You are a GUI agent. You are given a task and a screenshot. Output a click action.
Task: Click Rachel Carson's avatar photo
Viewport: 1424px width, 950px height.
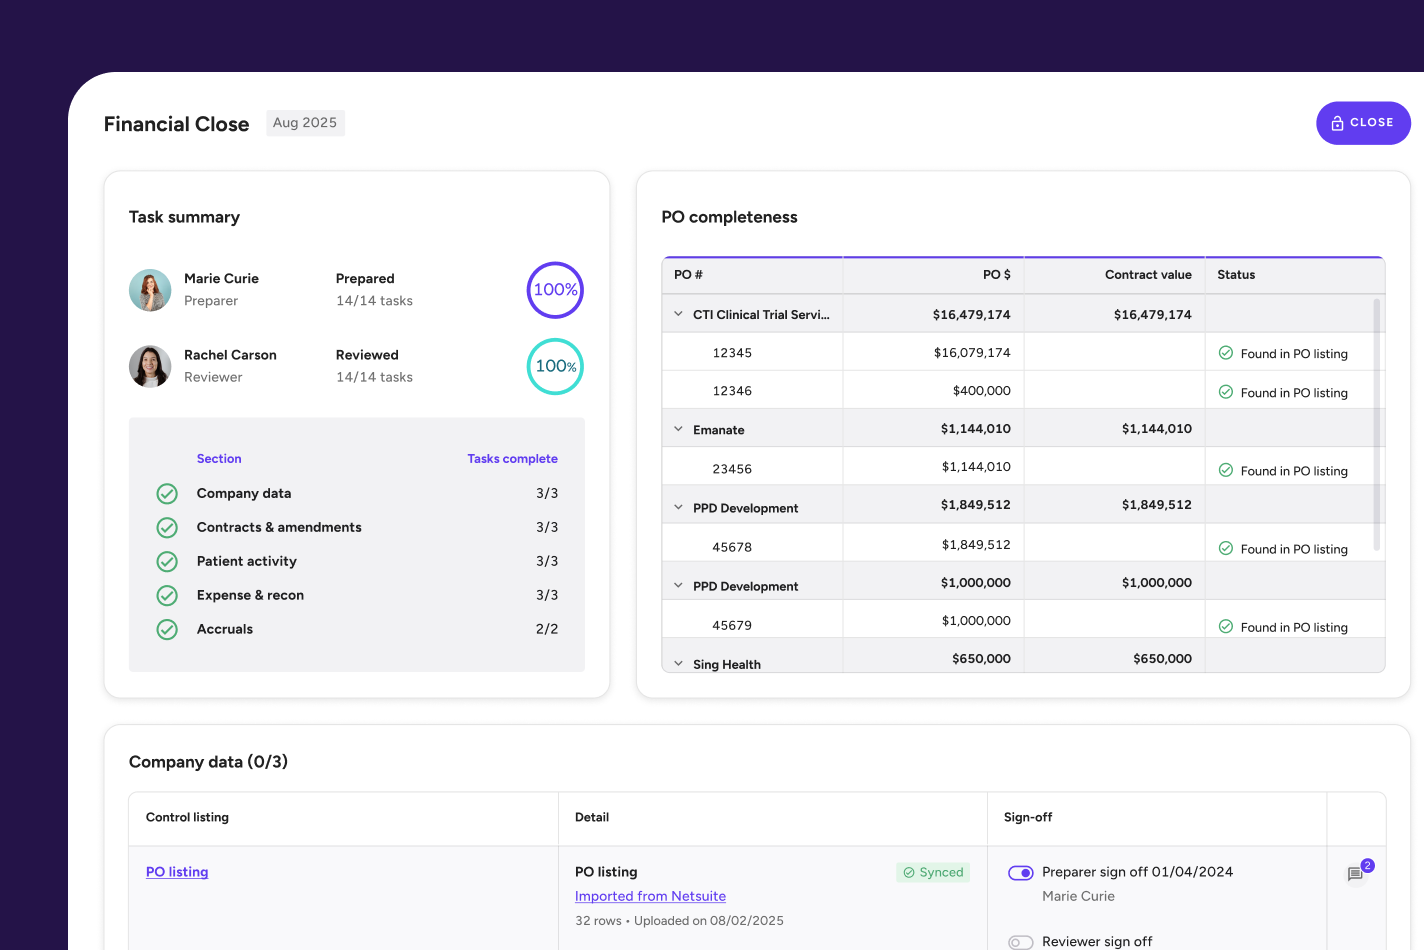pyautogui.click(x=150, y=366)
